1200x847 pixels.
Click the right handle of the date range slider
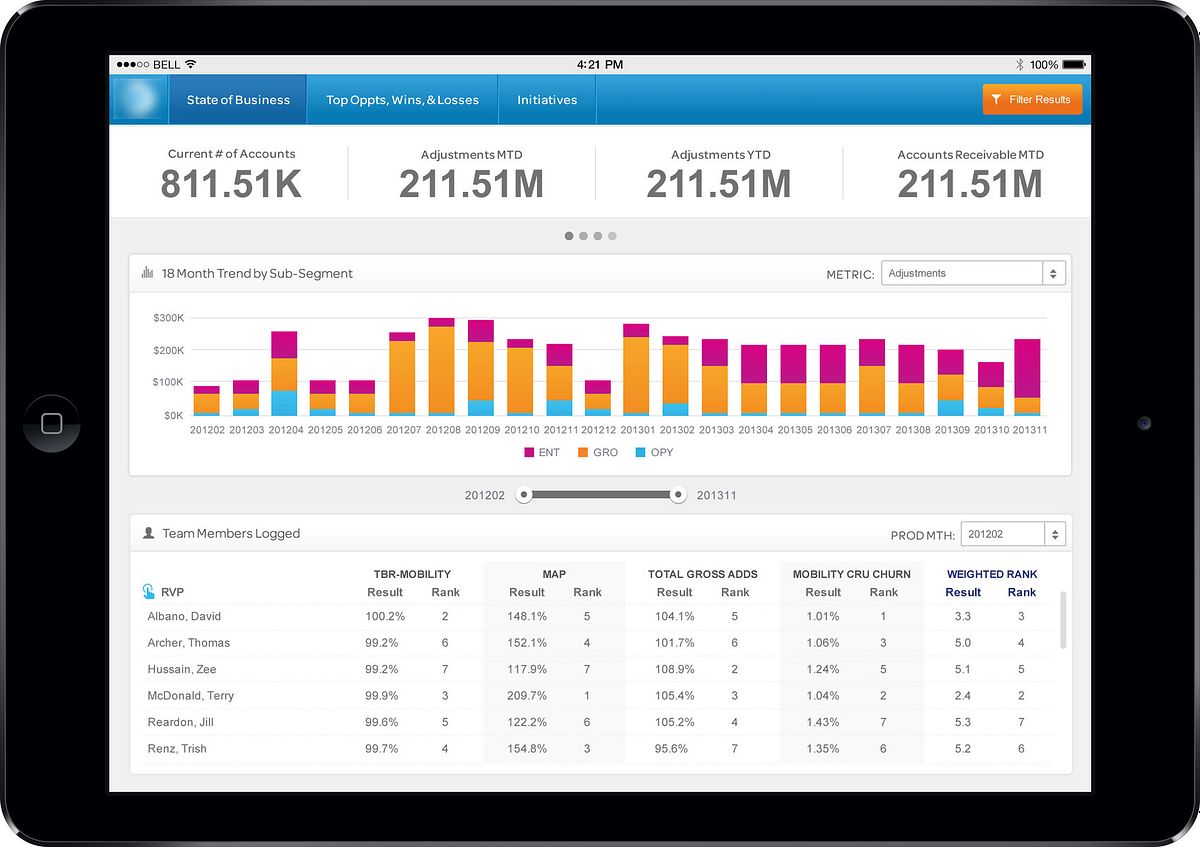(678, 494)
